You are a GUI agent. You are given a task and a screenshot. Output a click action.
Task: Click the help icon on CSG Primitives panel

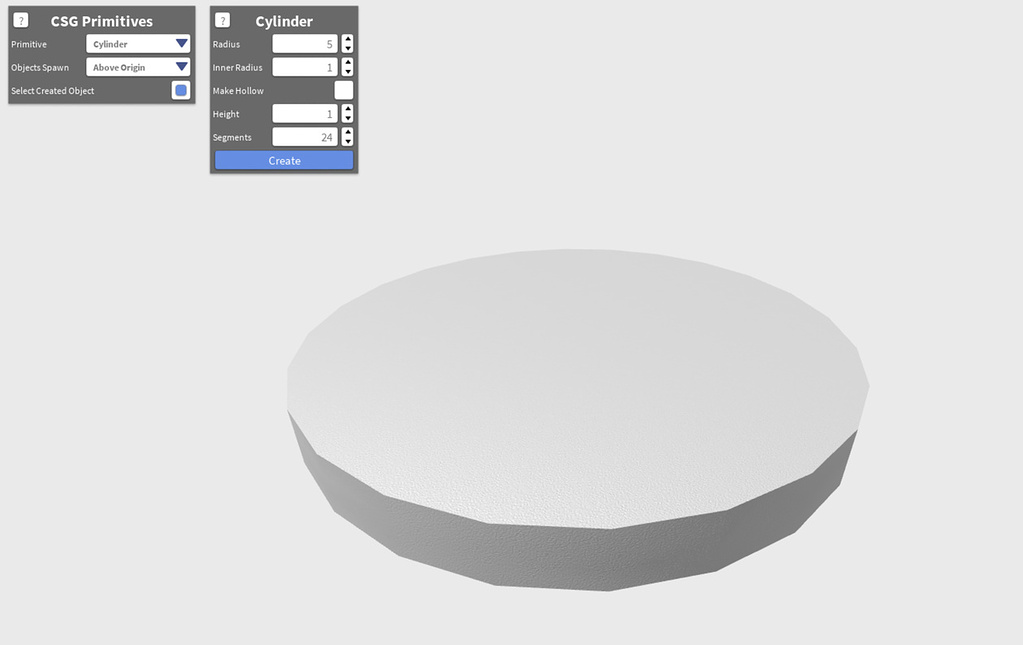click(x=20, y=20)
